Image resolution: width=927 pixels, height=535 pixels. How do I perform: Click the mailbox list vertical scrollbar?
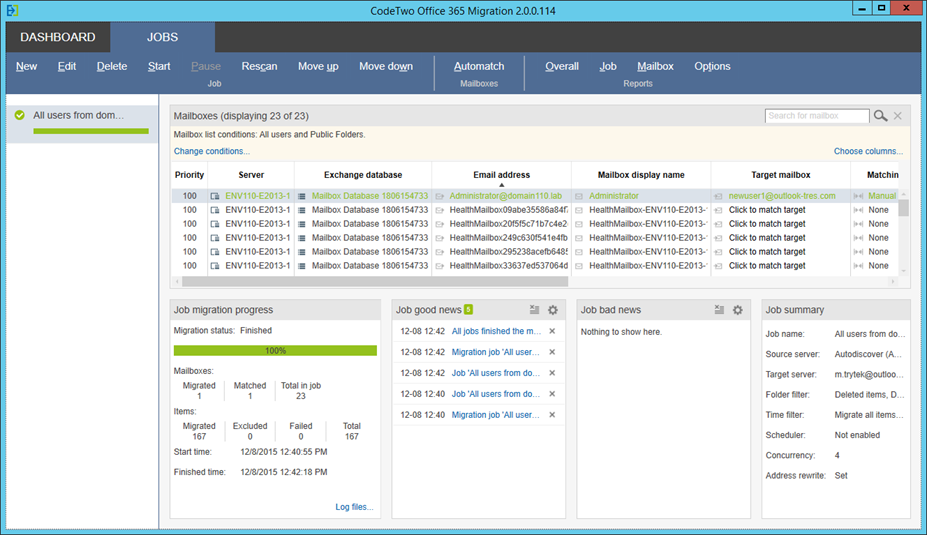coord(903,207)
